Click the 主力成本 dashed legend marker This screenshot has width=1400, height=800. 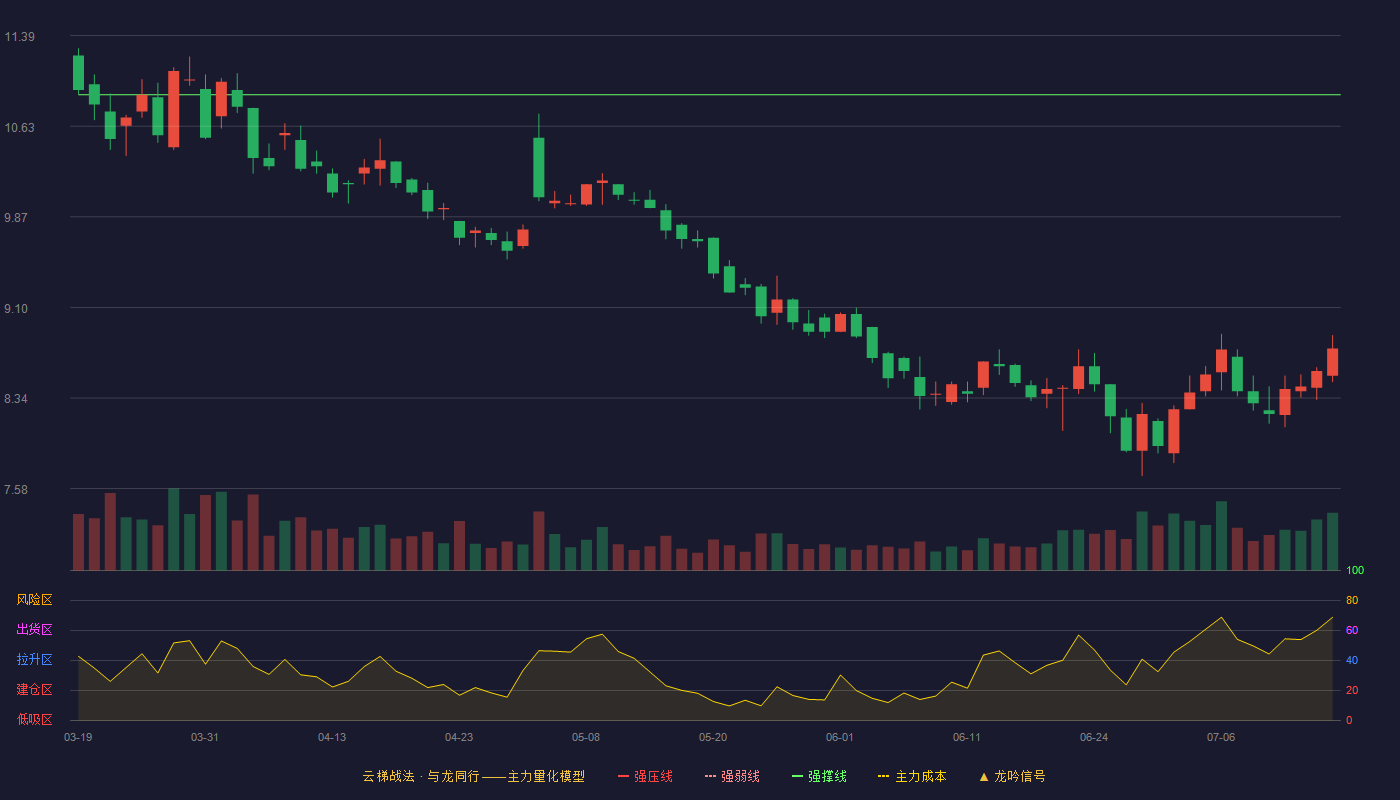[883, 776]
